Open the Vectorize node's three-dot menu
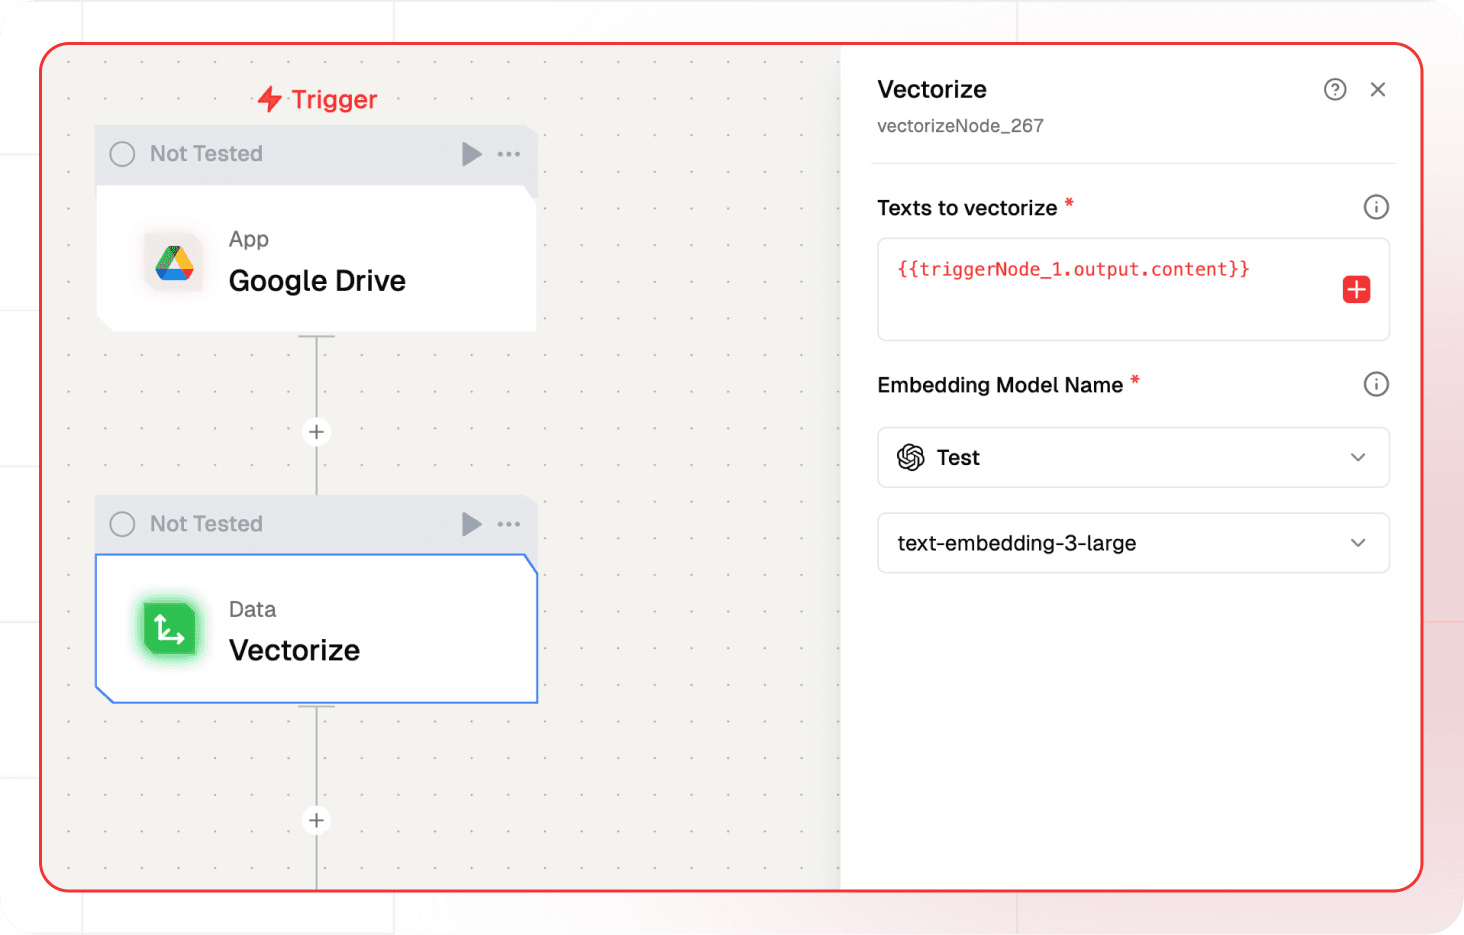 (x=509, y=524)
